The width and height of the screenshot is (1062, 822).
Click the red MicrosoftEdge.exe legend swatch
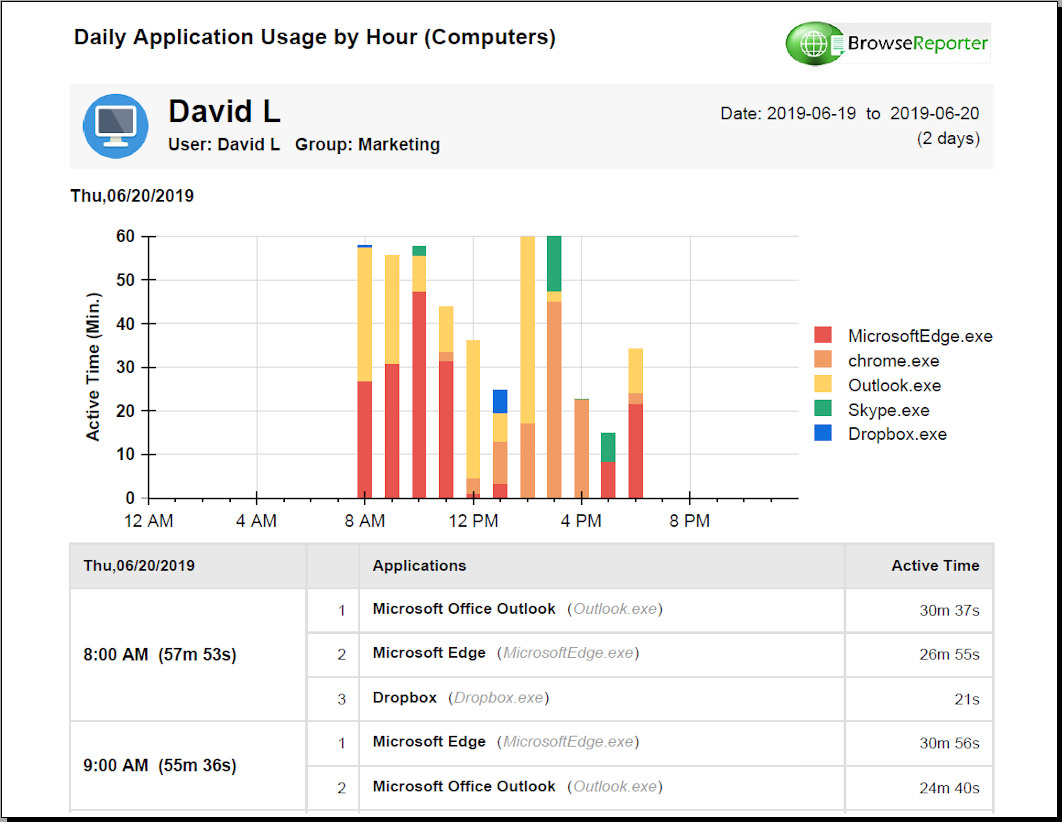823,336
